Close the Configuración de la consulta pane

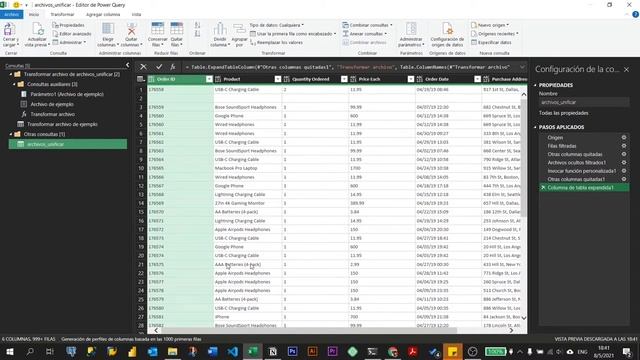click(x=627, y=70)
